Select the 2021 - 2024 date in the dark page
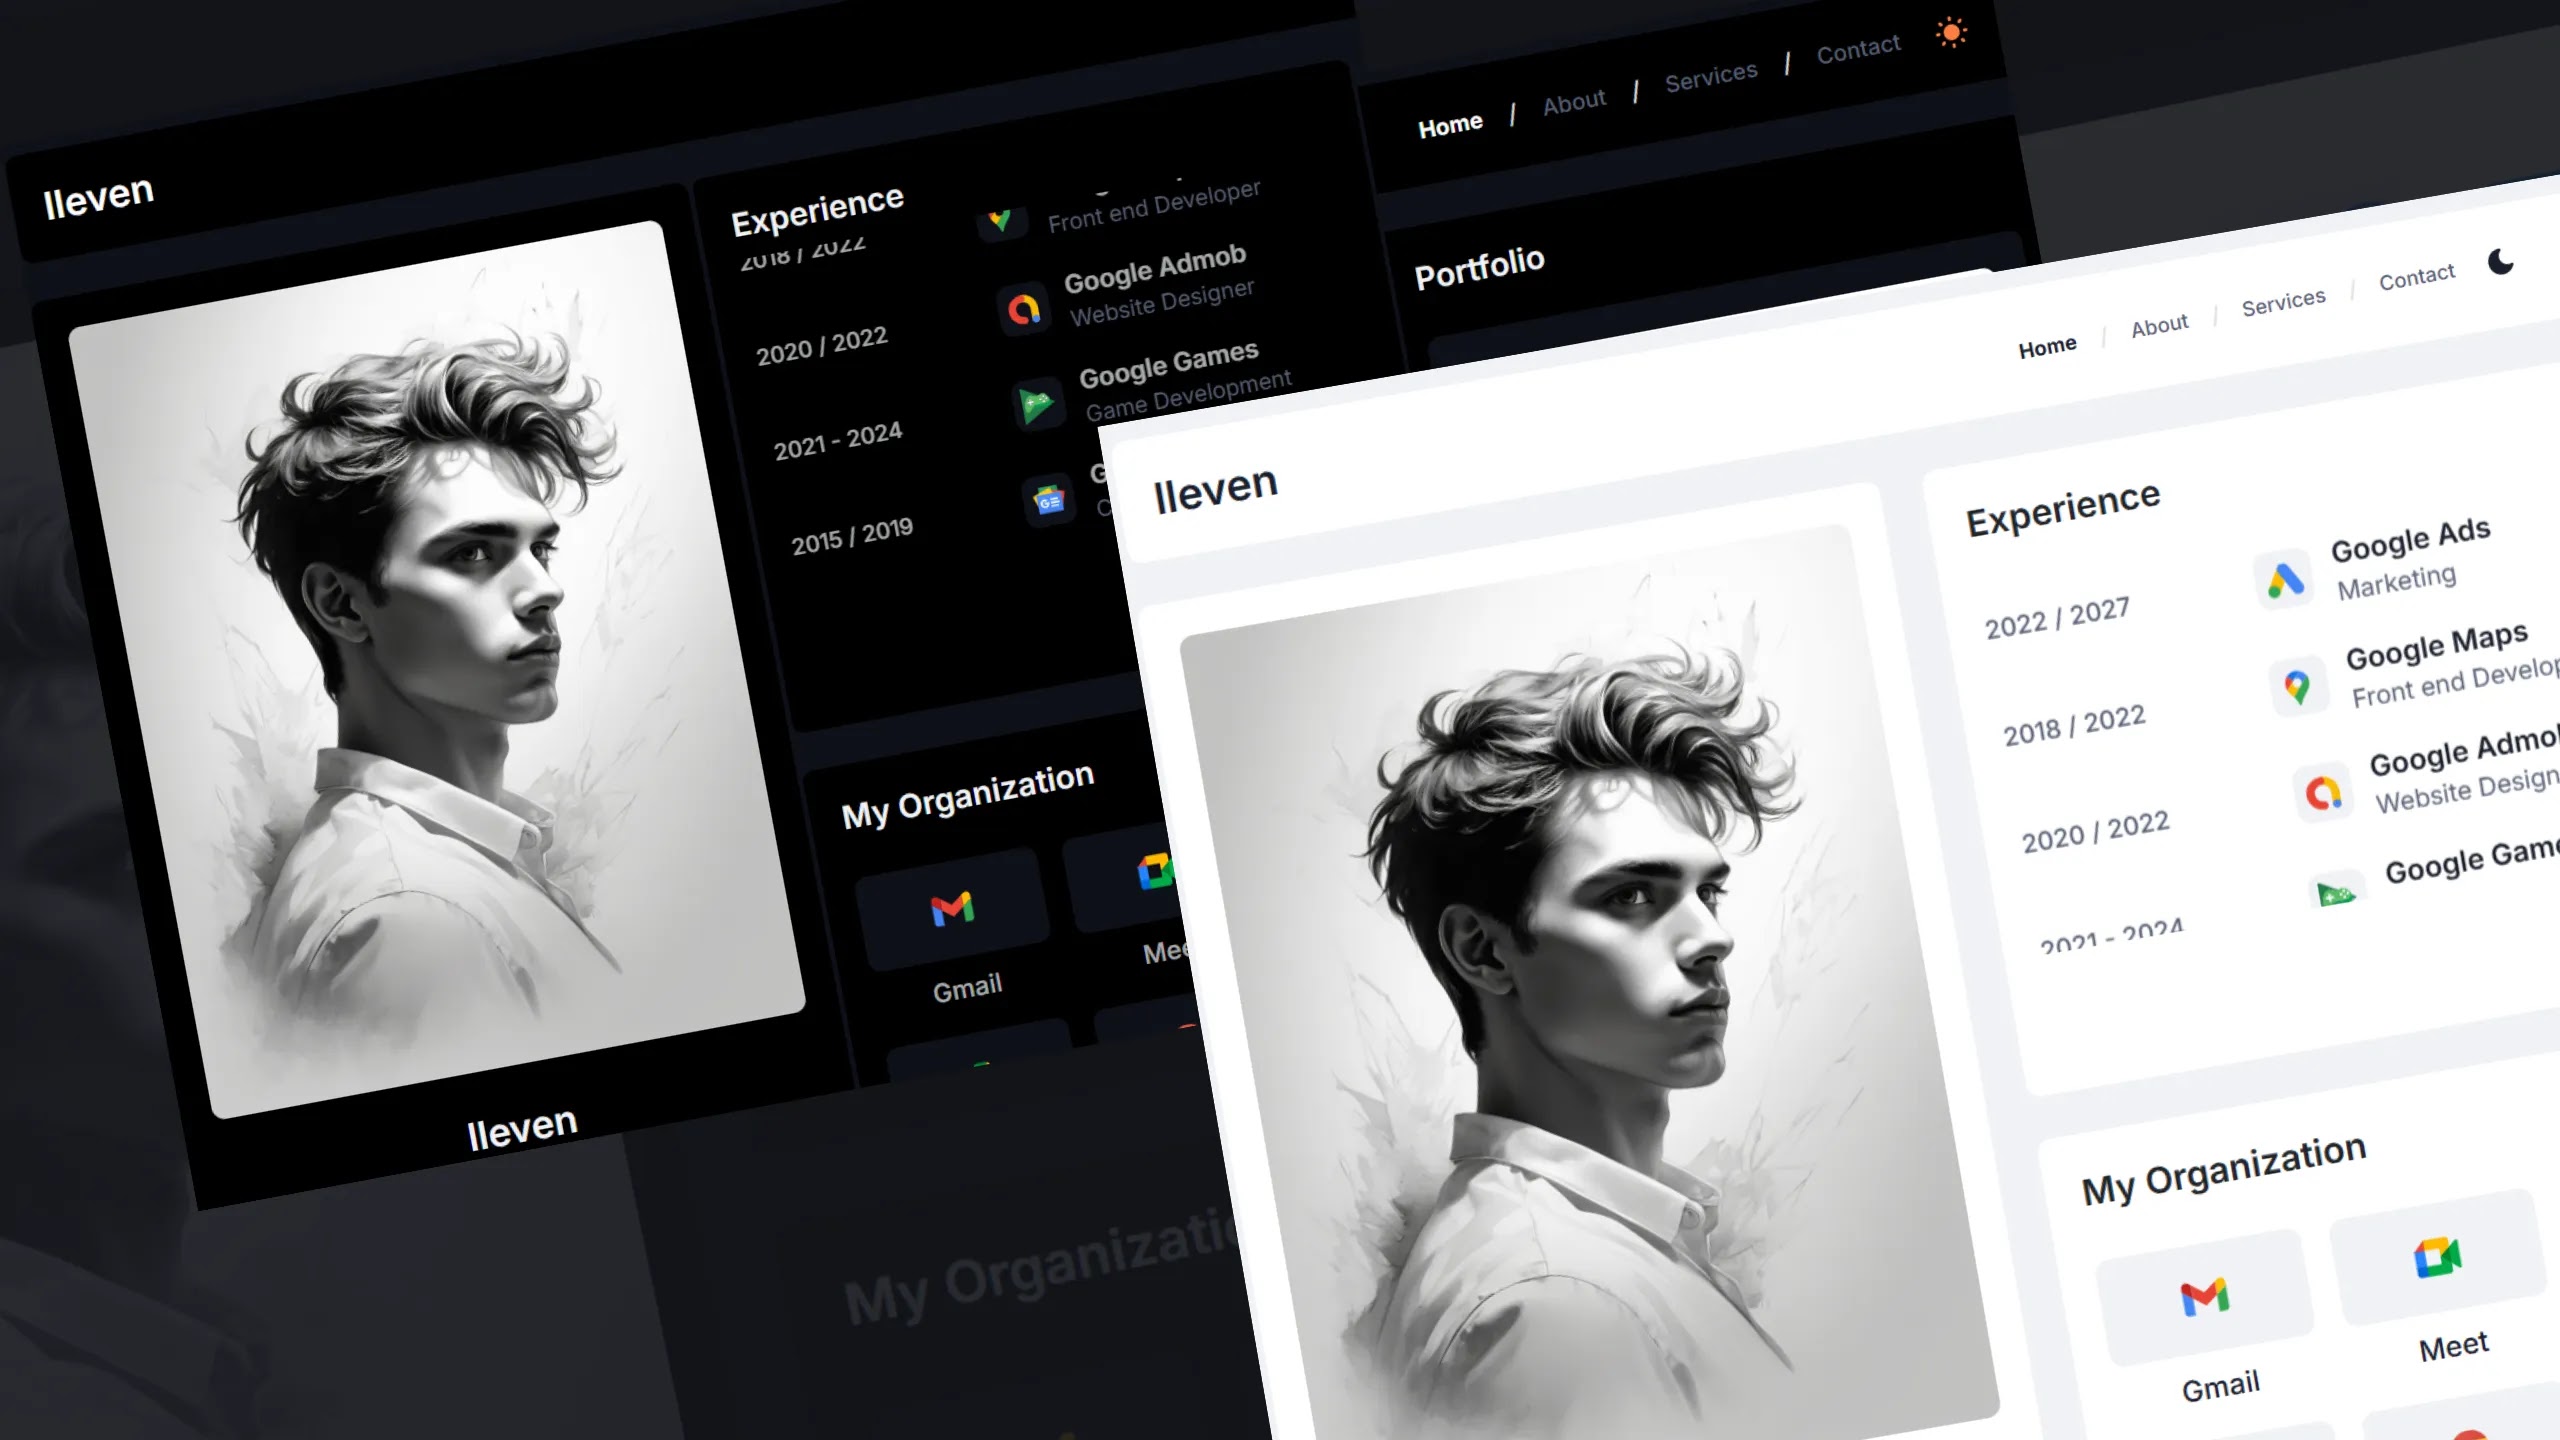This screenshot has width=2560, height=1440. coord(838,440)
